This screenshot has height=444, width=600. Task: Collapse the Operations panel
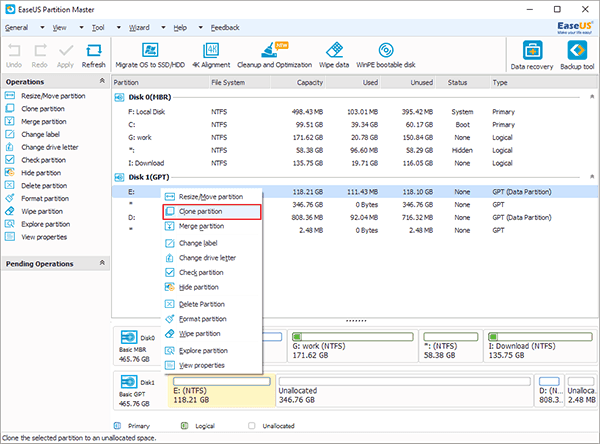point(102,81)
